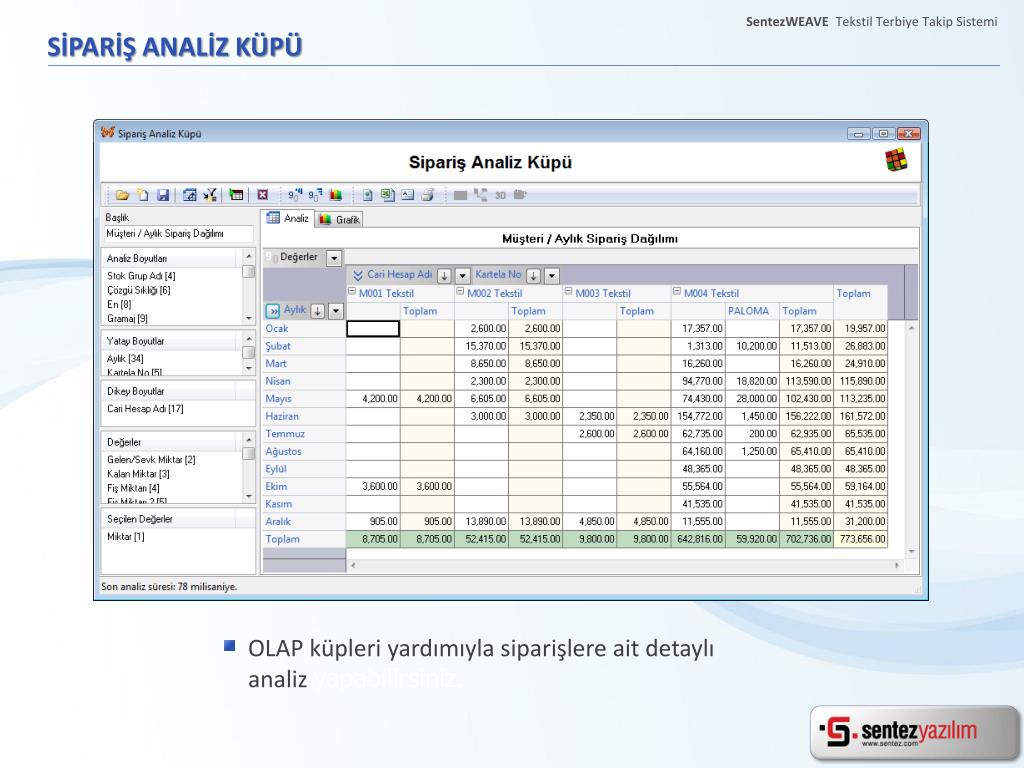Open the Aylık filter dropdown
This screenshot has width=1024, height=768.
(x=336, y=311)
